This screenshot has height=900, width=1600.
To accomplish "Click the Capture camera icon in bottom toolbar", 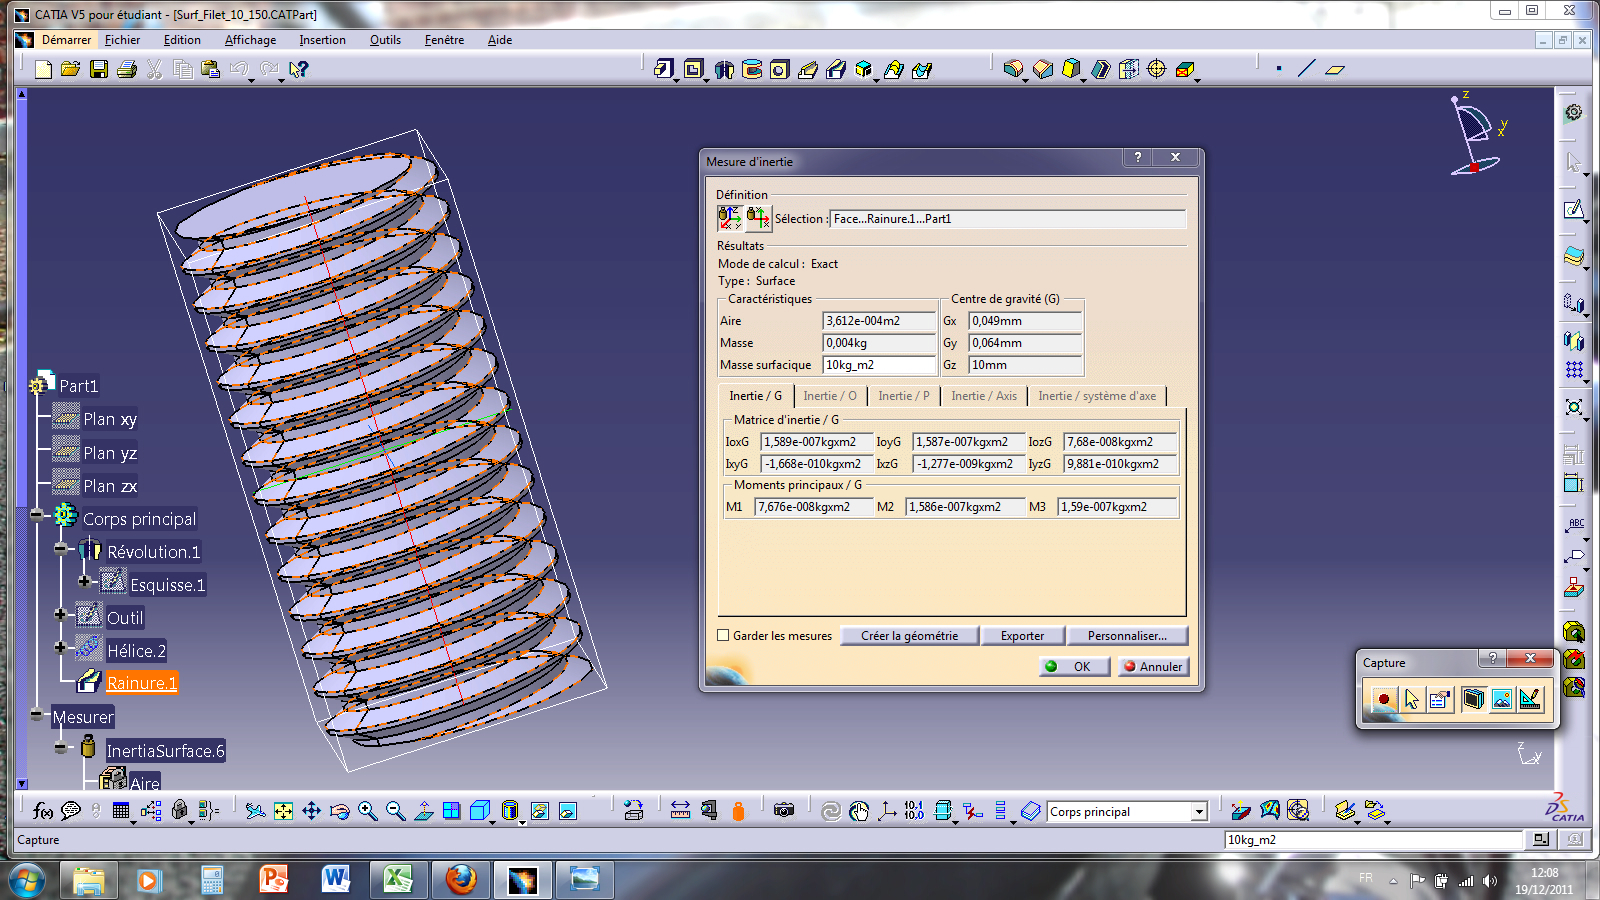I will (x=784, y=811).
